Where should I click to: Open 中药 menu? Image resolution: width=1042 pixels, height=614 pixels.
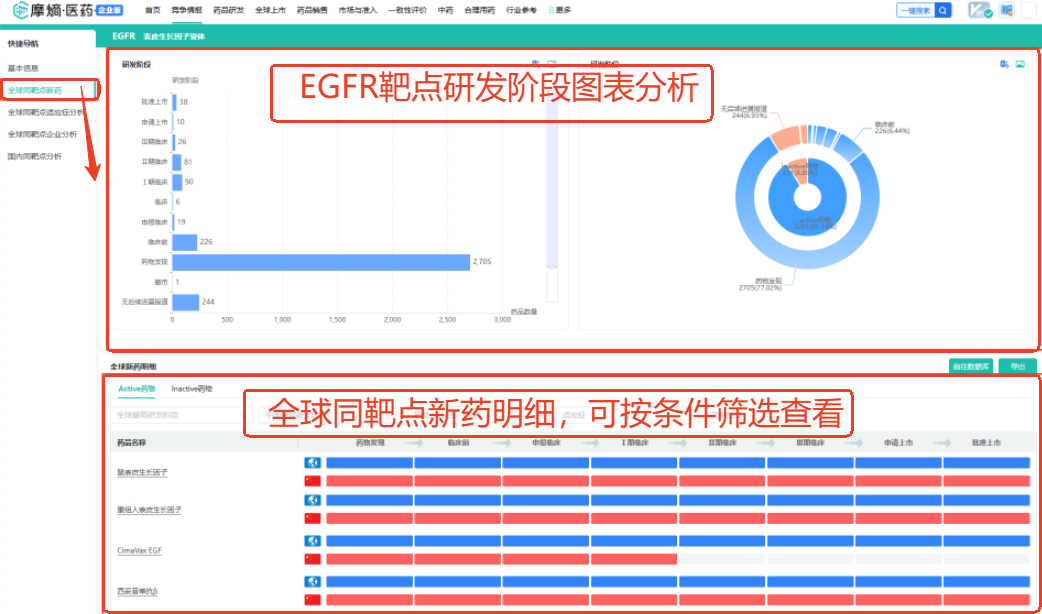pos(445,10)
